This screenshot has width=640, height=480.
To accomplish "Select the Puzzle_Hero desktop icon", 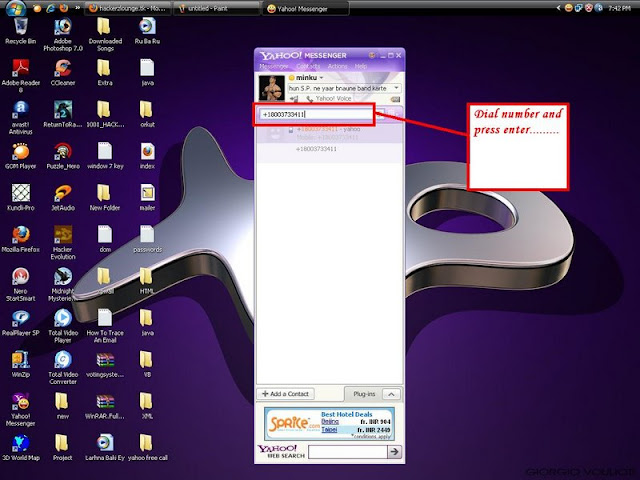I will [63, 156].
